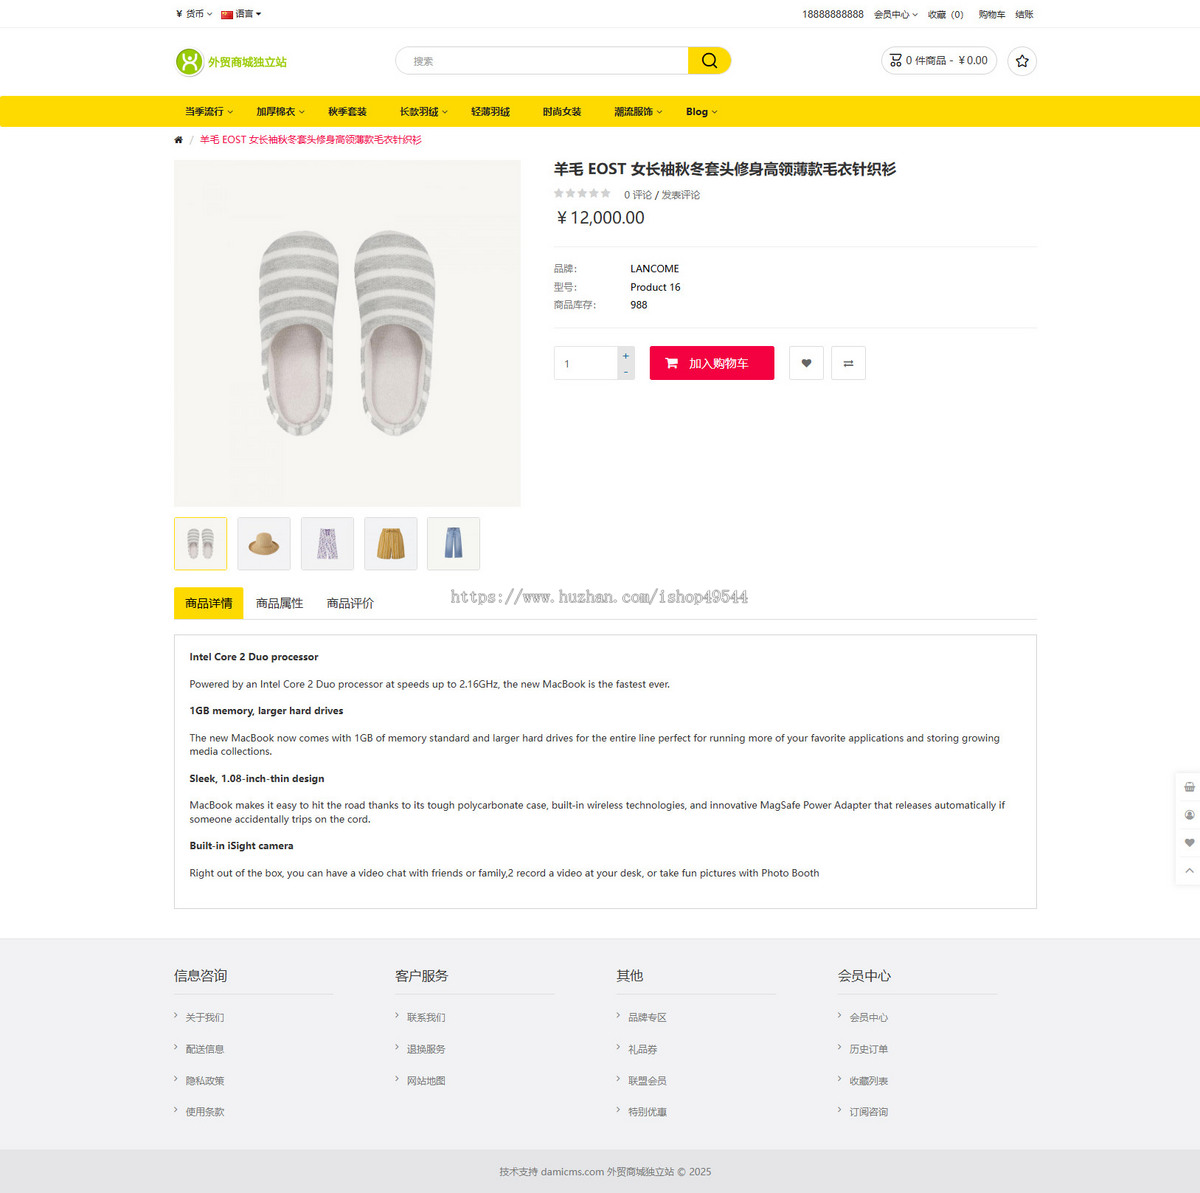
Task: Click the back-to-top arrow icon
Action: [1189, 871]
